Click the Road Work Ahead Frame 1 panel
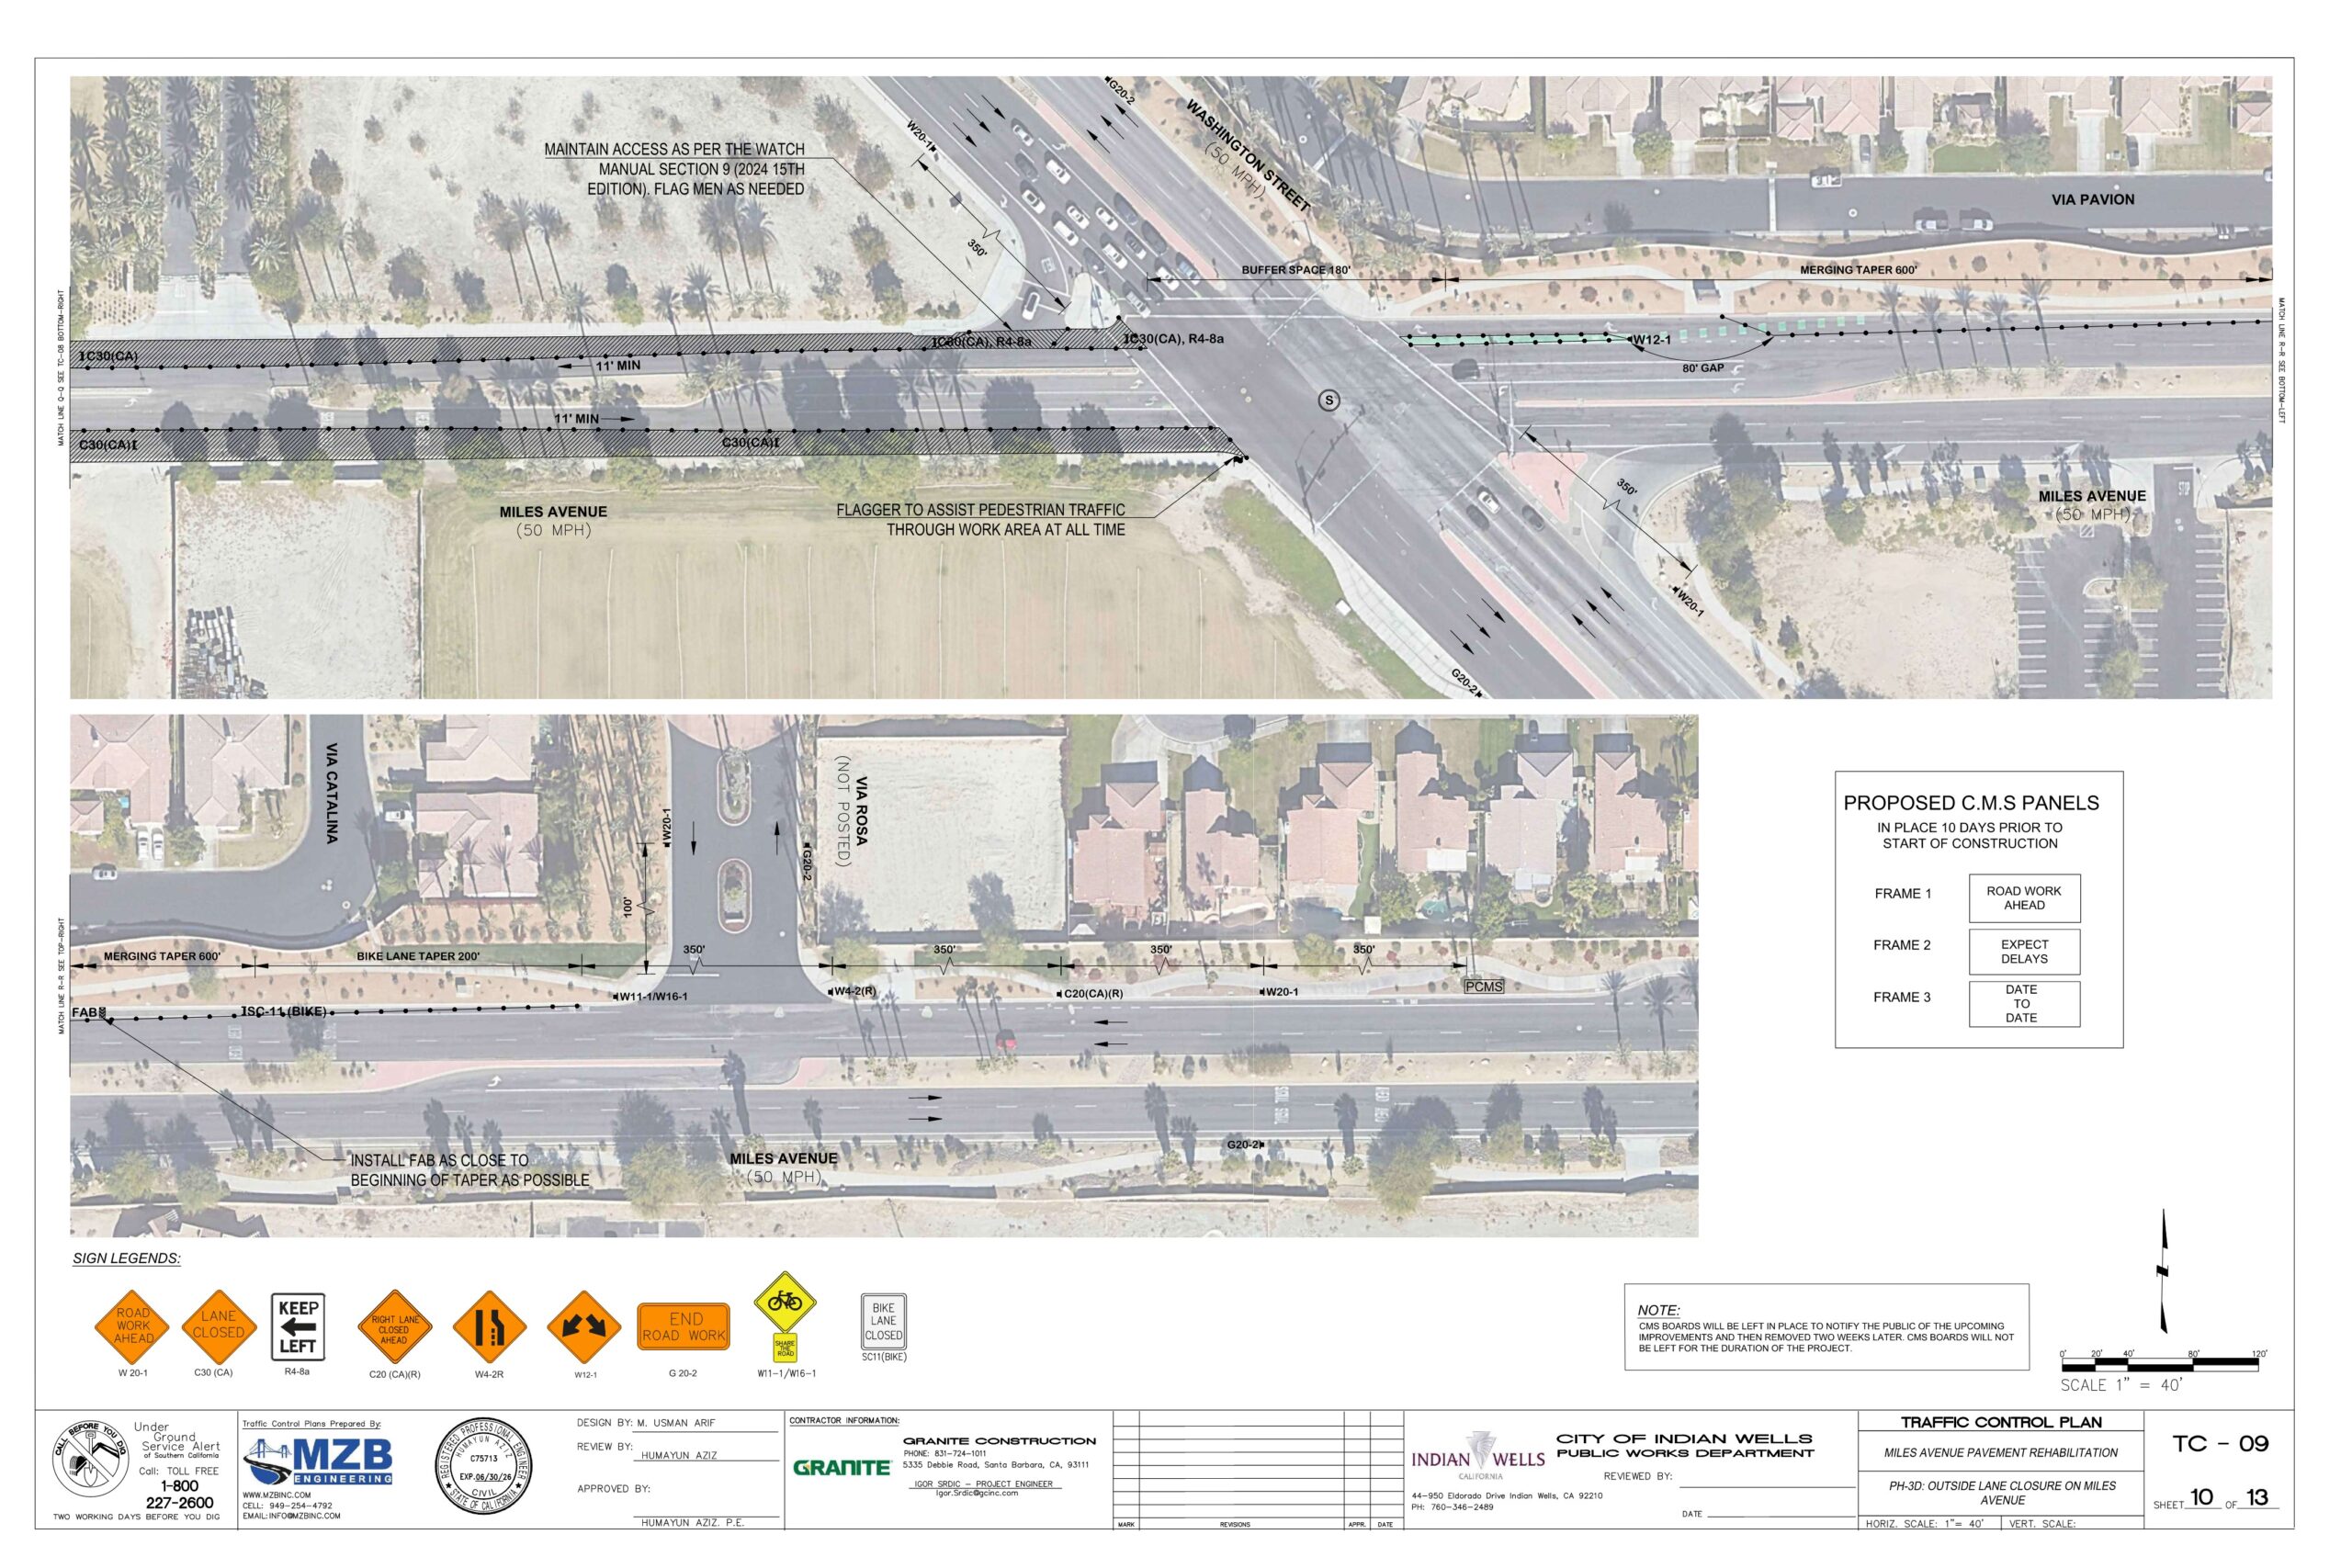 (x=2024, y=898)
